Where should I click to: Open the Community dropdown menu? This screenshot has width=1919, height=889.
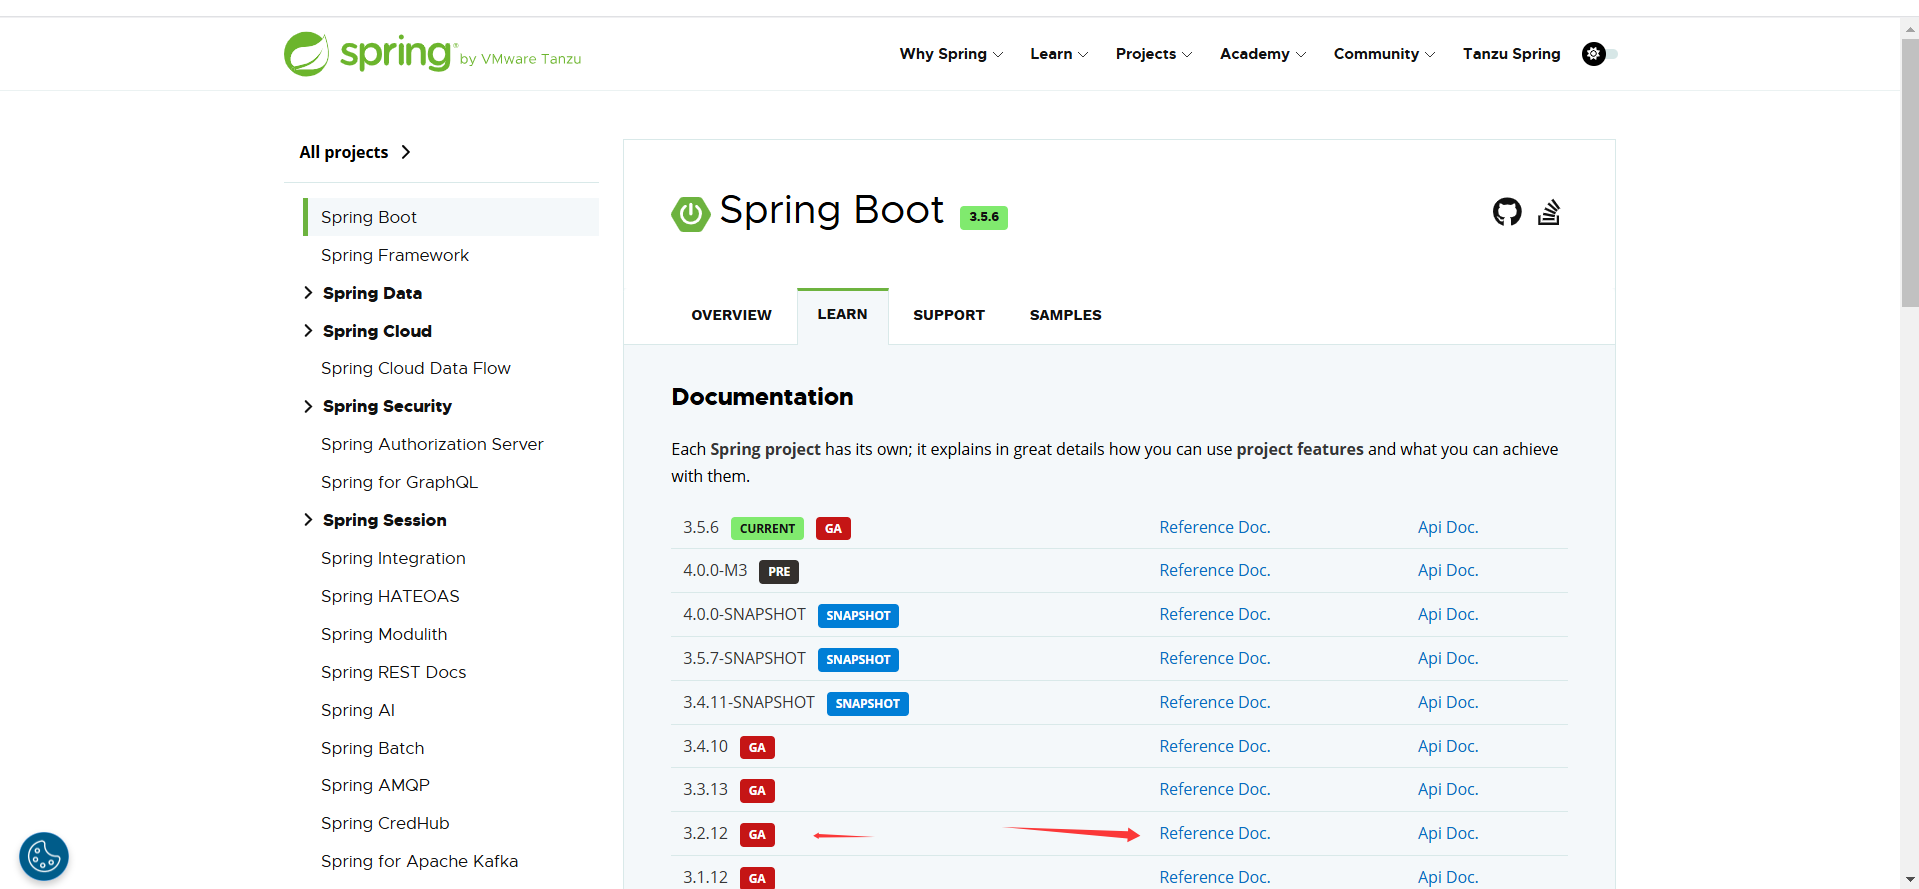pyautogui.click(x=1384, y=54)
